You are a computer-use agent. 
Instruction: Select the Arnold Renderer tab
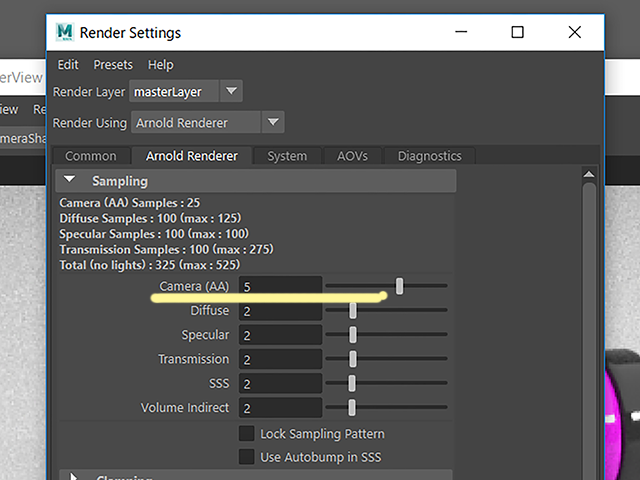(191, 156)
